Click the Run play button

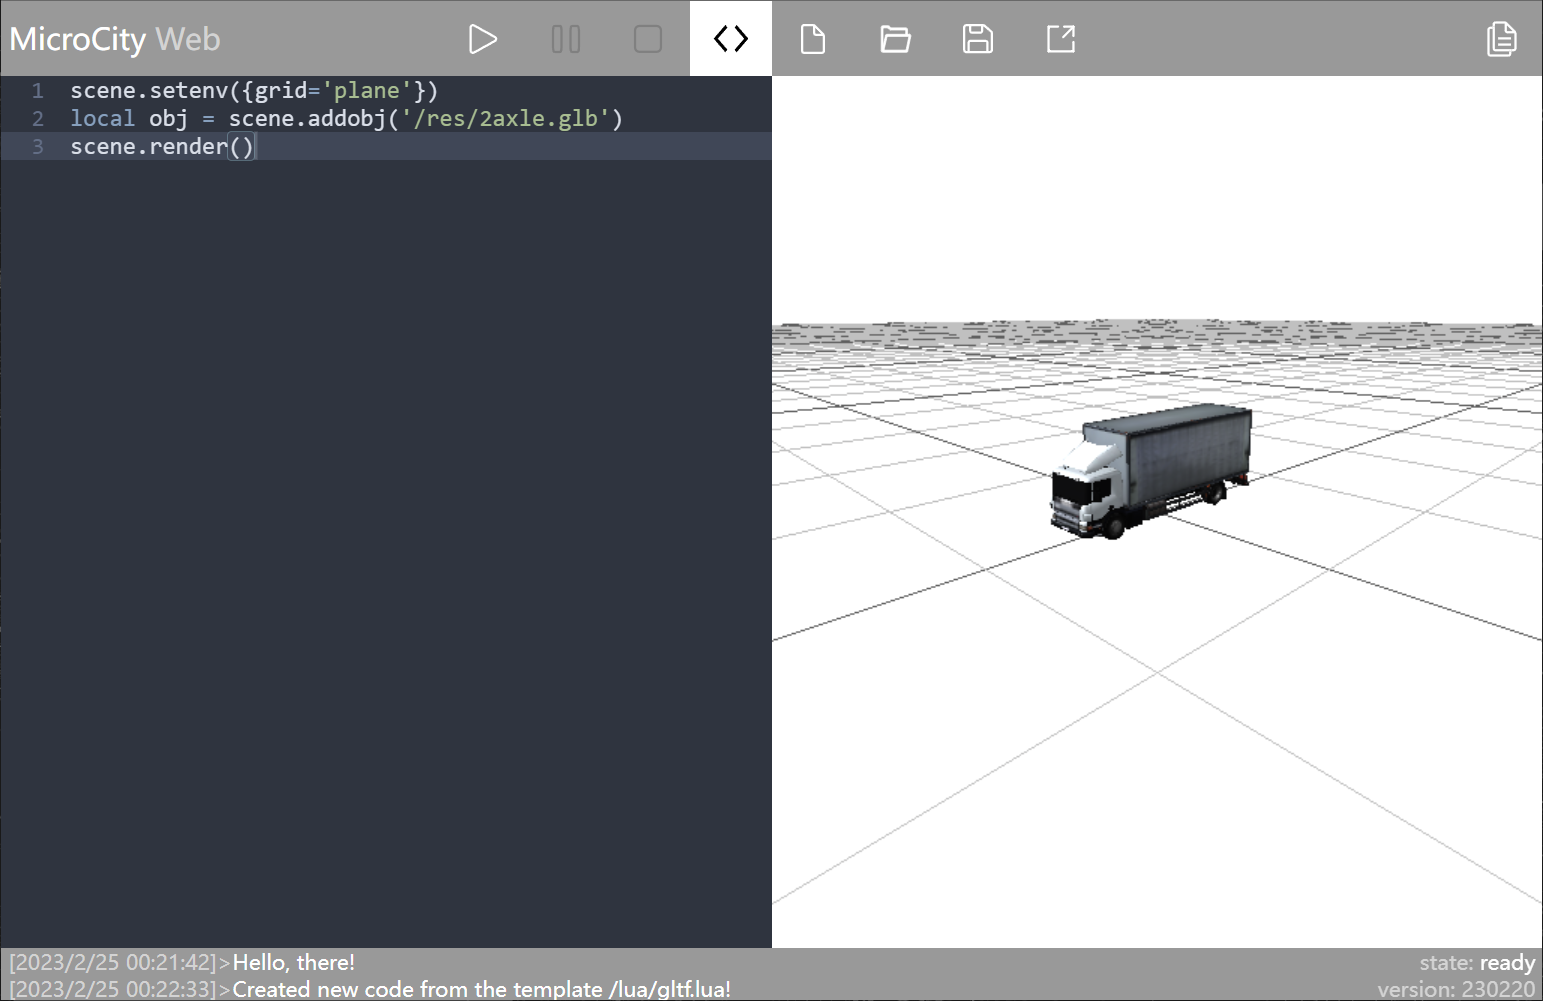tap(483, 39)
